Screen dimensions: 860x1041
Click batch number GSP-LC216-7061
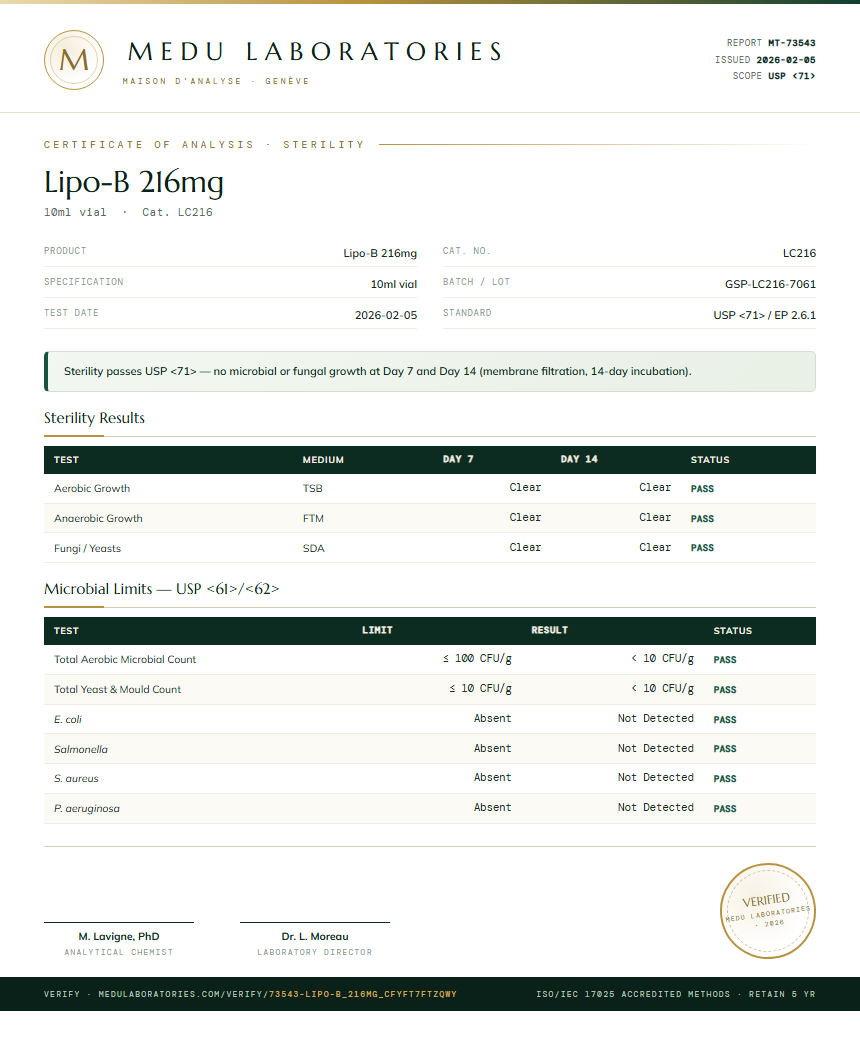click(770, 284)
